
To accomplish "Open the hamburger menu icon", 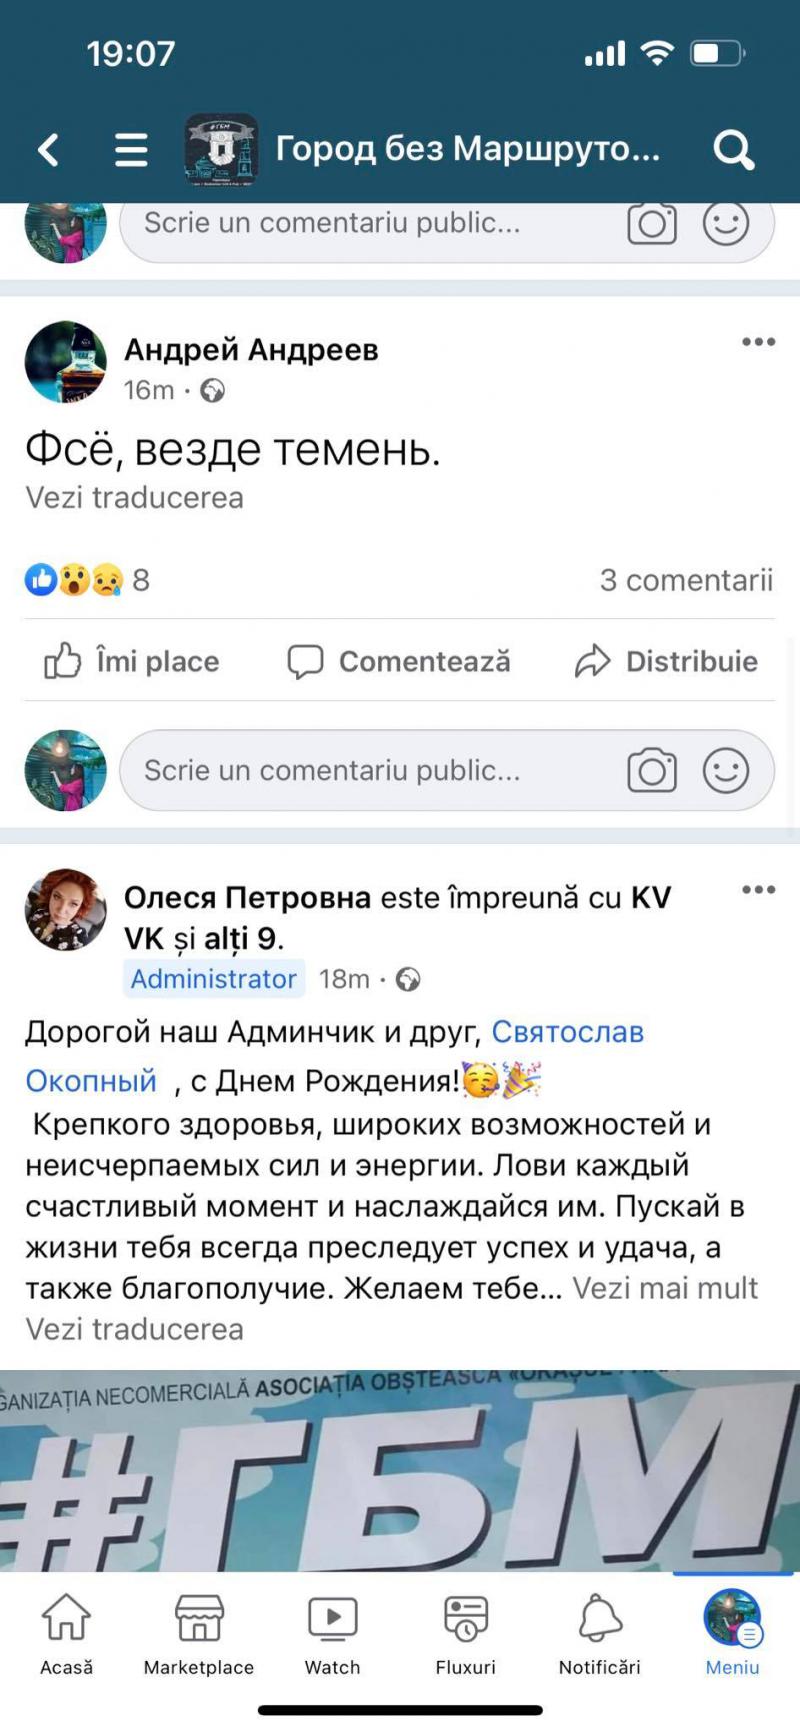I will 131,150.
